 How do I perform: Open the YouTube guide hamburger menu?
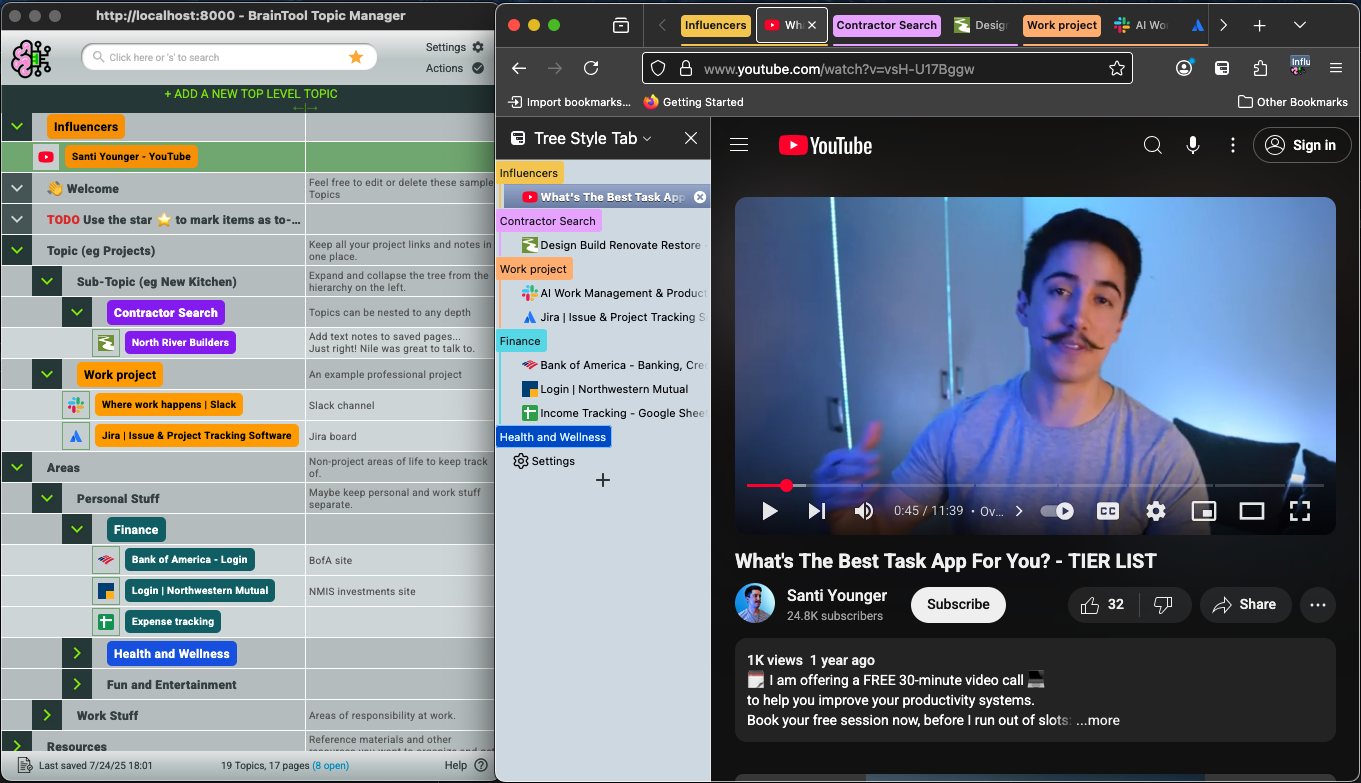click(x=739, y=145)
